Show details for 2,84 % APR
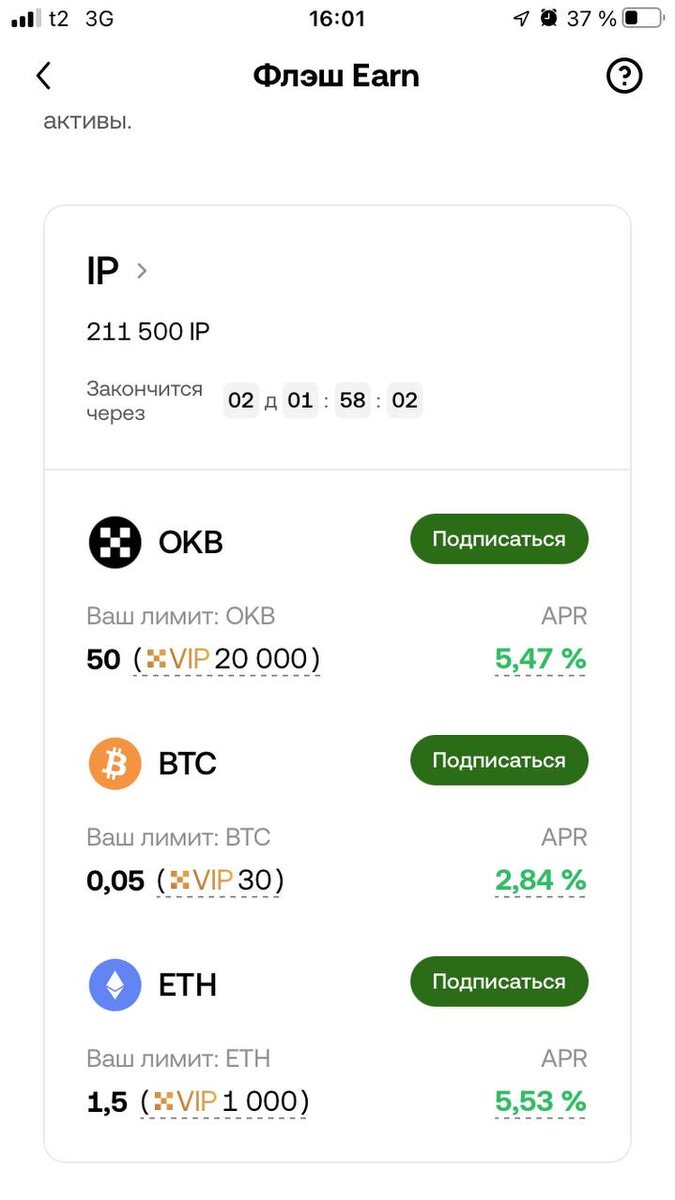Image resolution: width=675 pixels, height=1200 pixels. click(540, 880)
